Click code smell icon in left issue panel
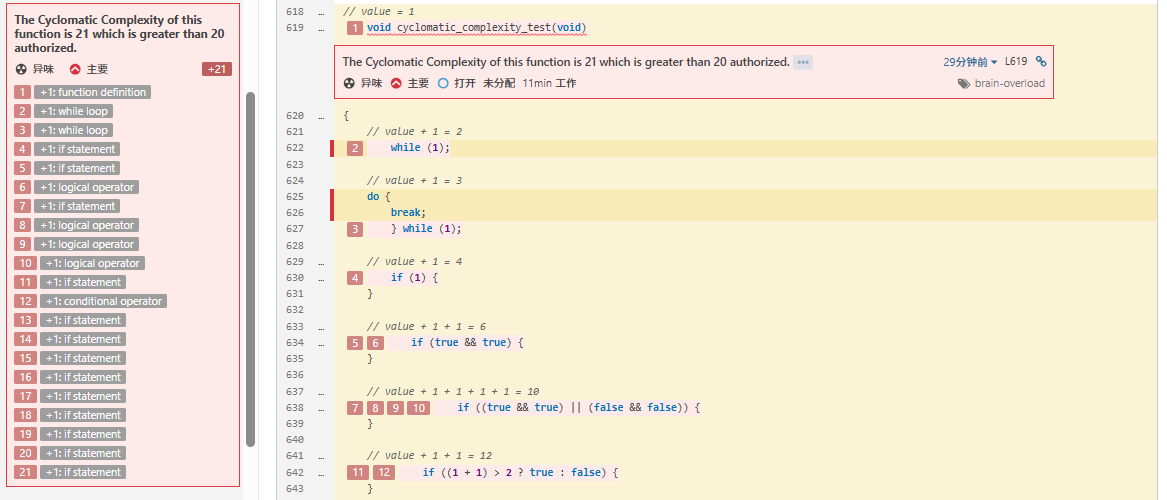Viewport: 1167px width, 500px height. tap(21, 69)
